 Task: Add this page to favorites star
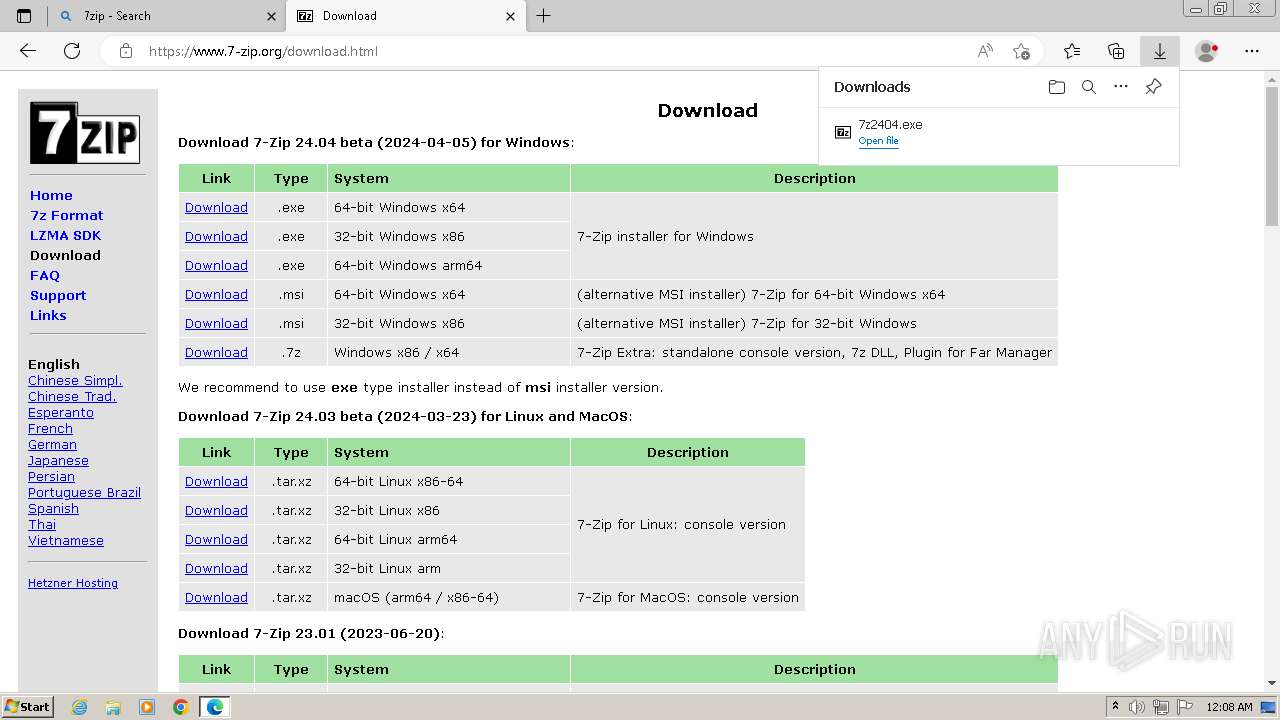pyautogui.click(x=1021, y=51)
